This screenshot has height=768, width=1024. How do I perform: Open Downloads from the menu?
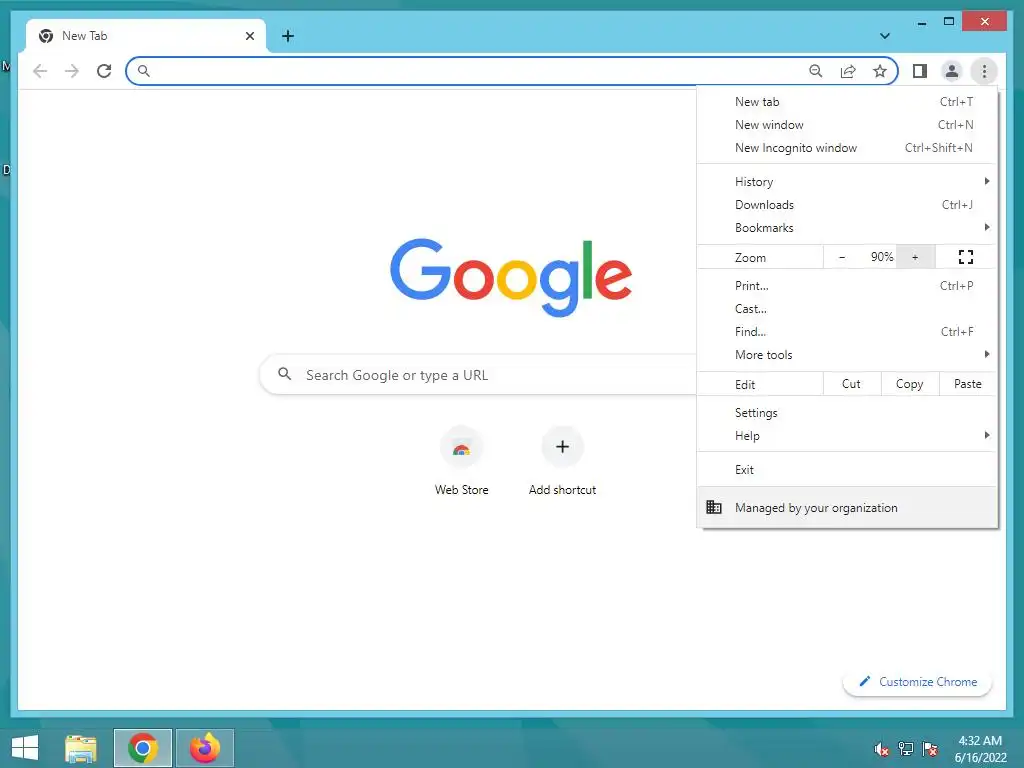coord(847,204)
